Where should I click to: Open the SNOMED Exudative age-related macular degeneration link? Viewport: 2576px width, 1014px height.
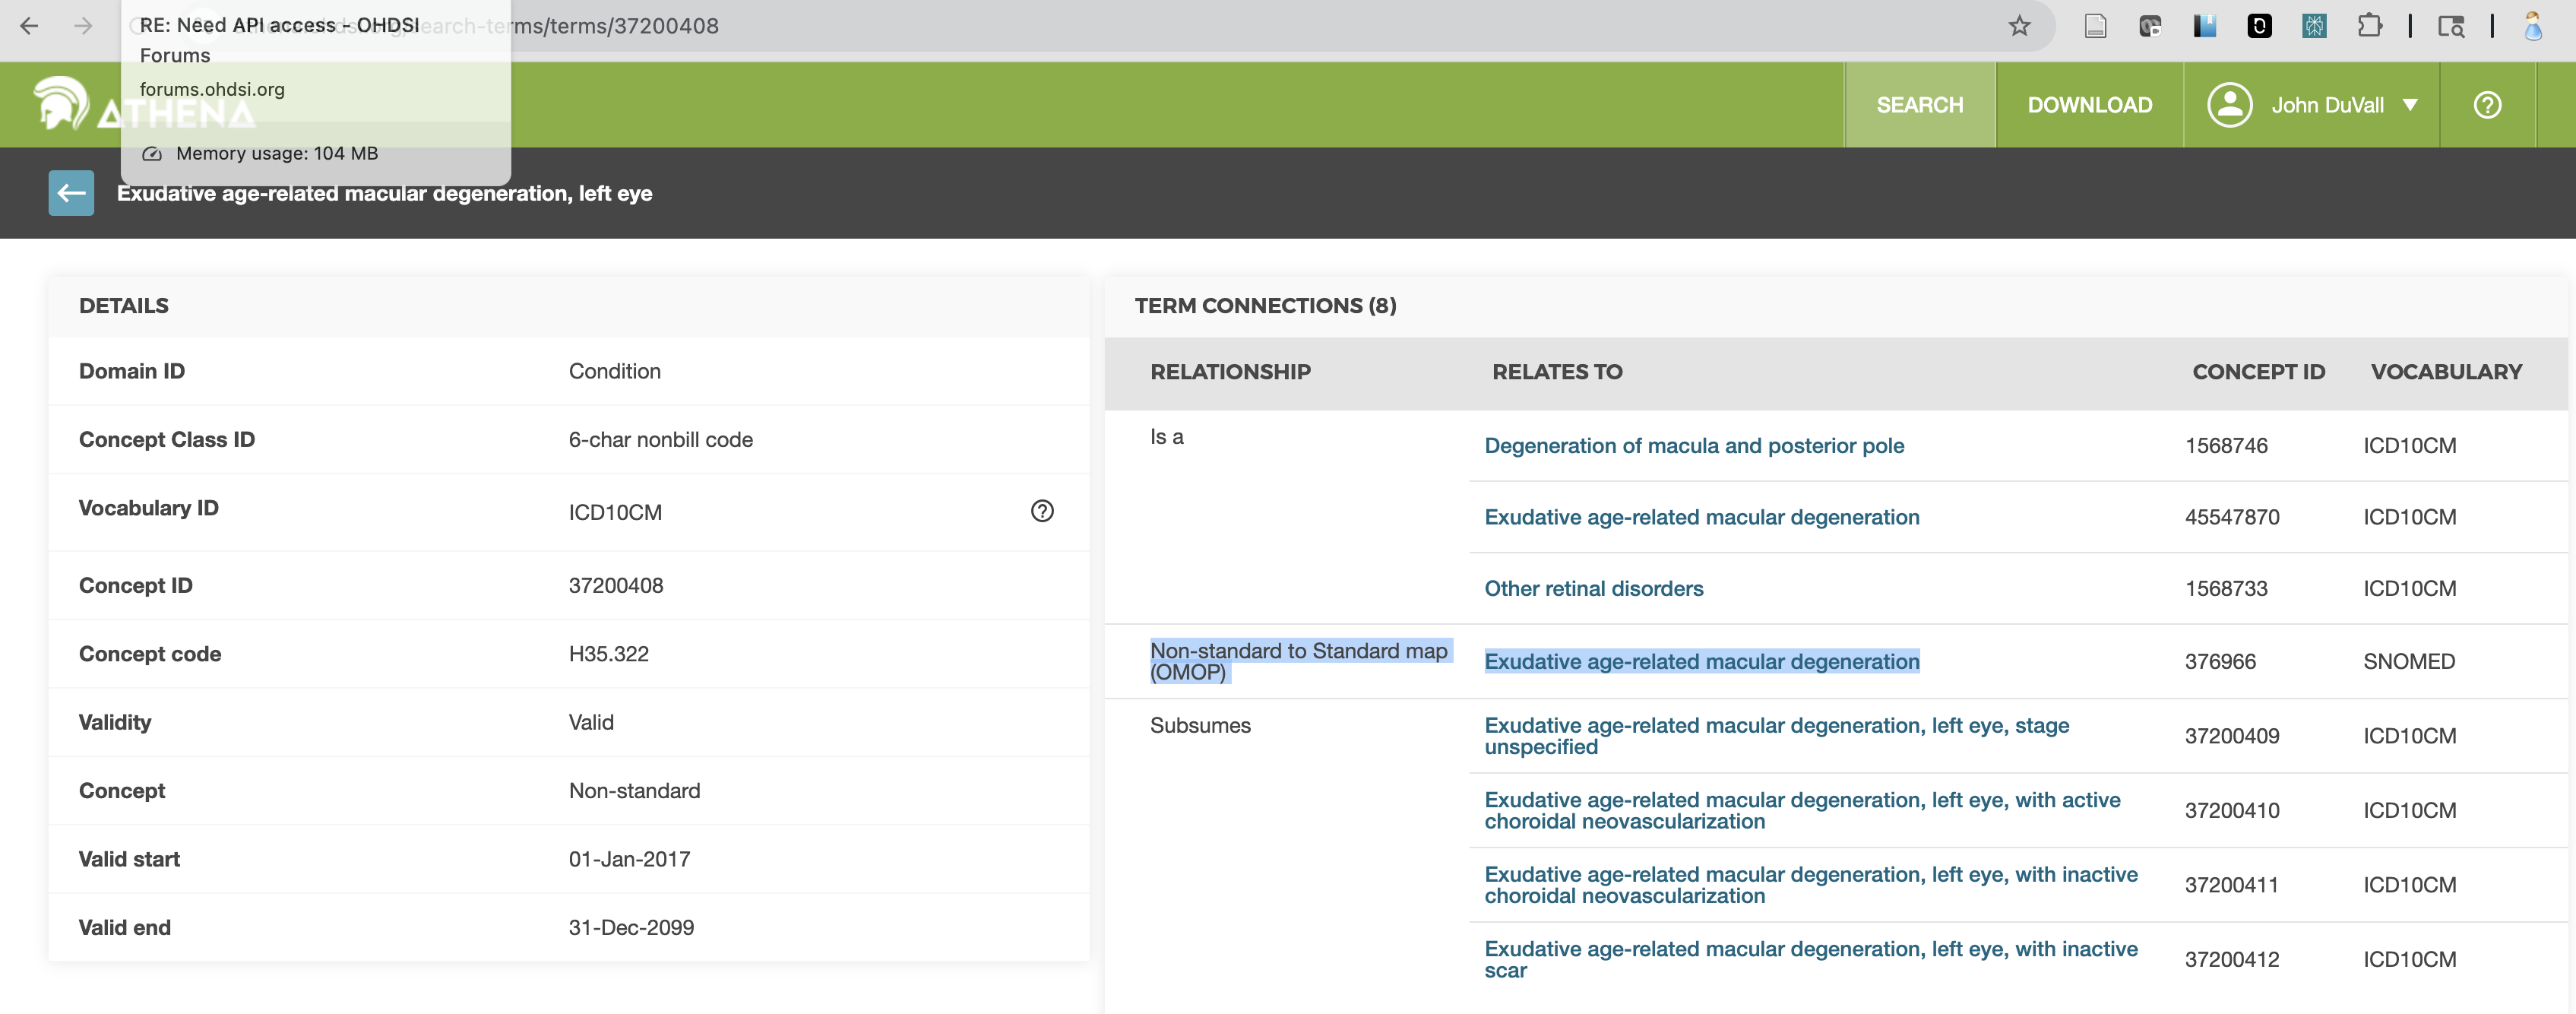point(1701,662)
